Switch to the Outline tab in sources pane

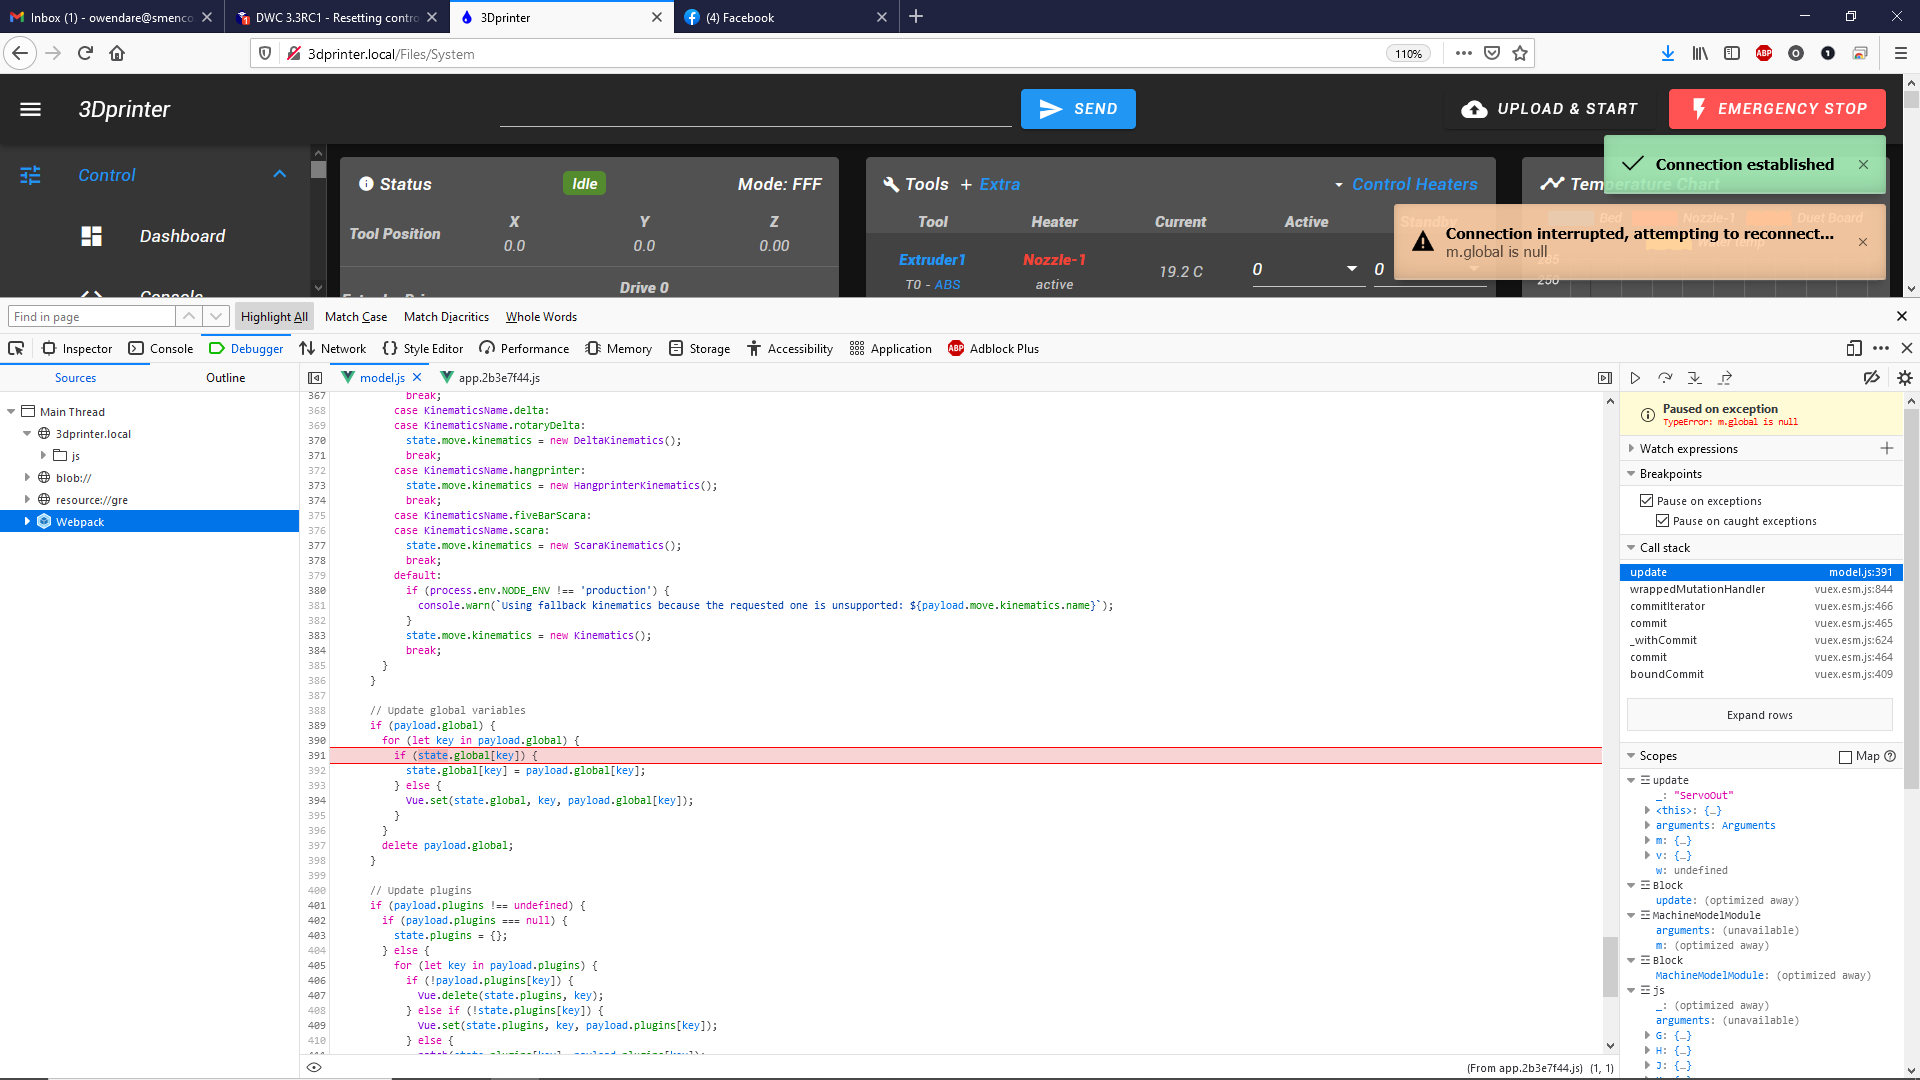click(x=225, y=378)
